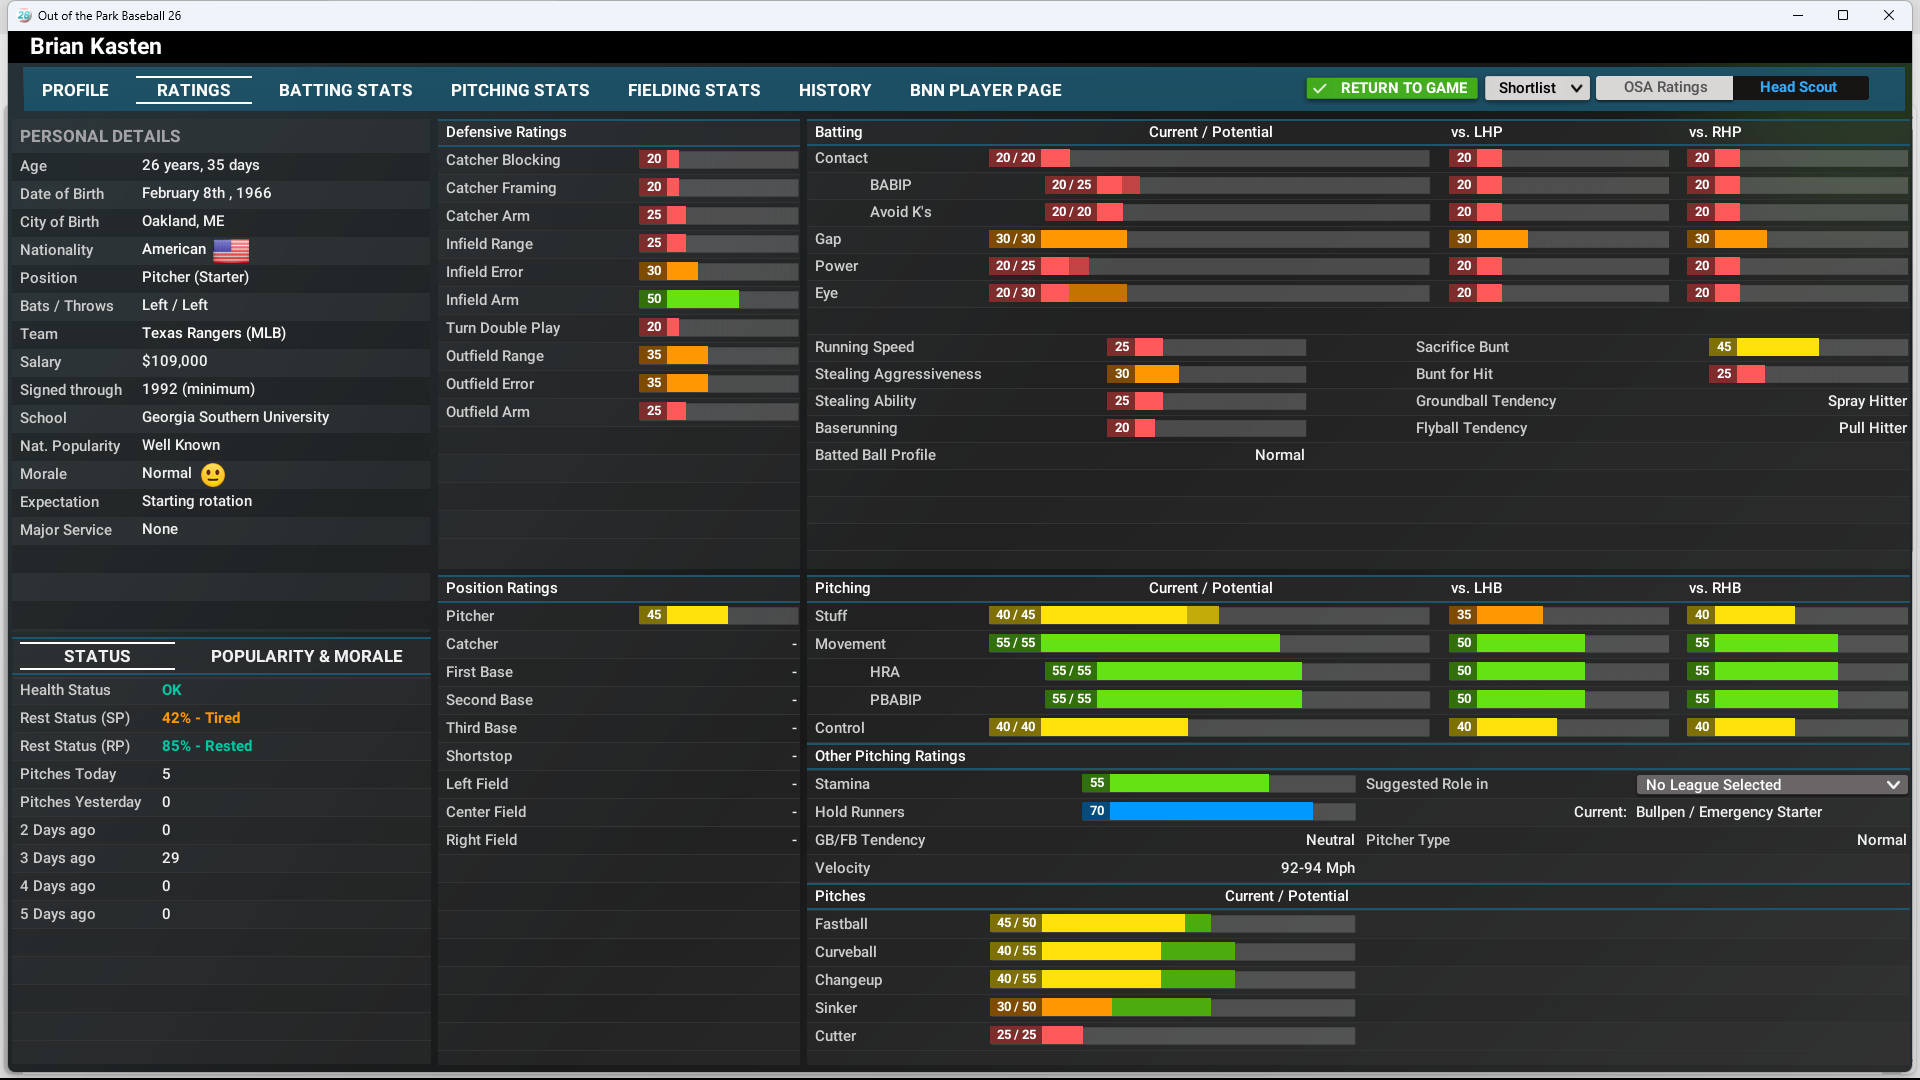Click the Infield Arm green rating bar
Screen dimensions: 1920x1080
(x=702, y=299)
